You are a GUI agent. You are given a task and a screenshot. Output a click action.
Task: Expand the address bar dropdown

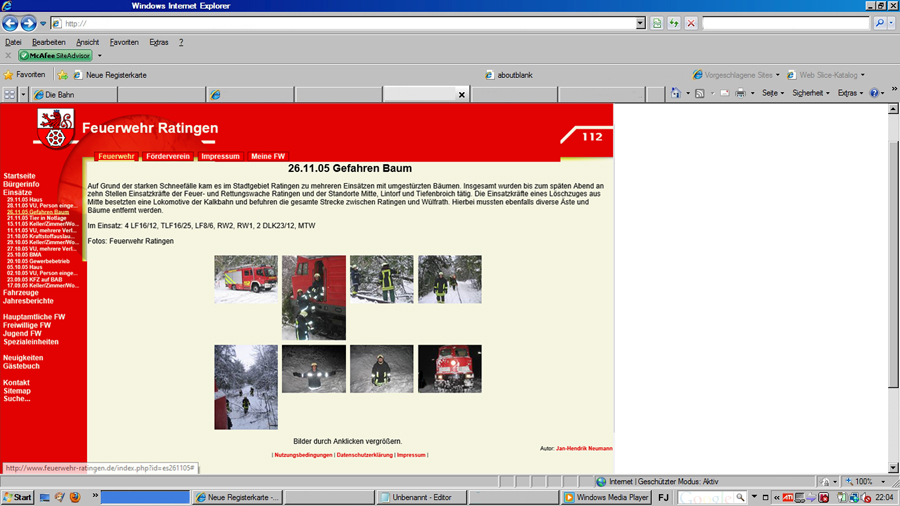[x=640, y=23]
